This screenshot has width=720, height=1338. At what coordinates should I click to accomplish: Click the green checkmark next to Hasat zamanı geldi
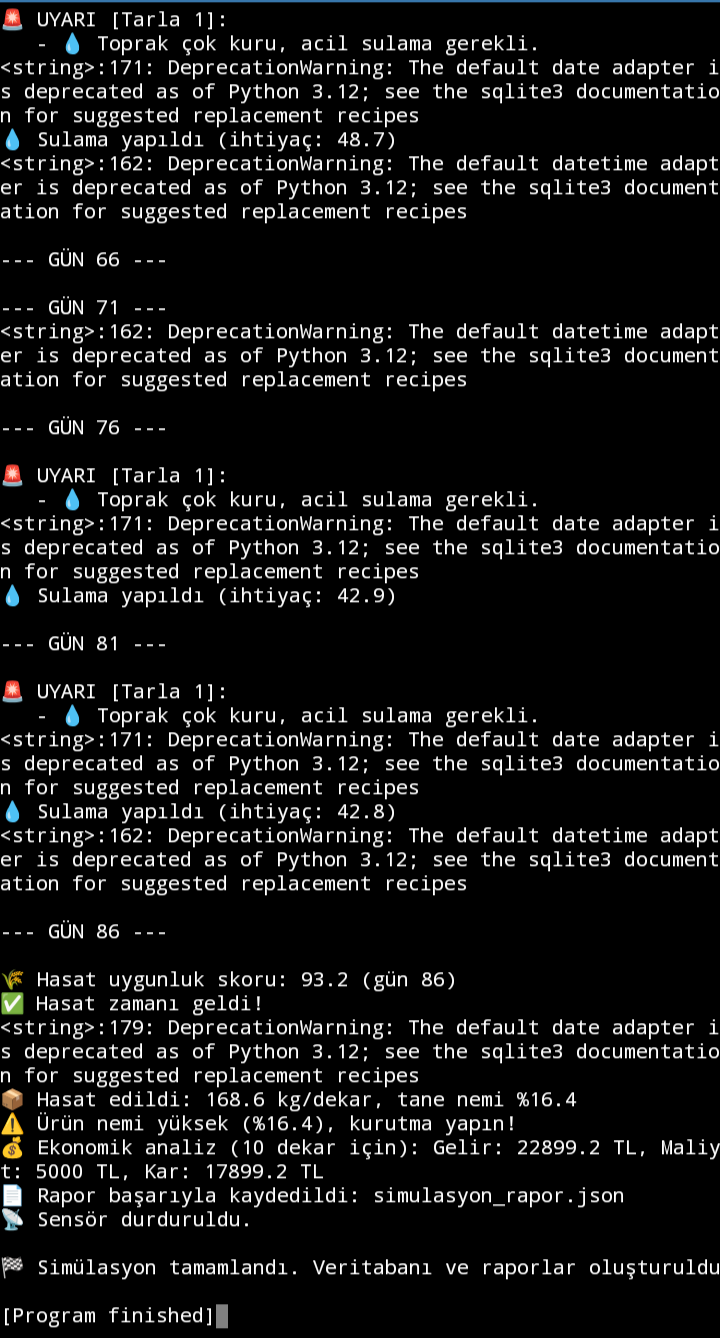12,1004
